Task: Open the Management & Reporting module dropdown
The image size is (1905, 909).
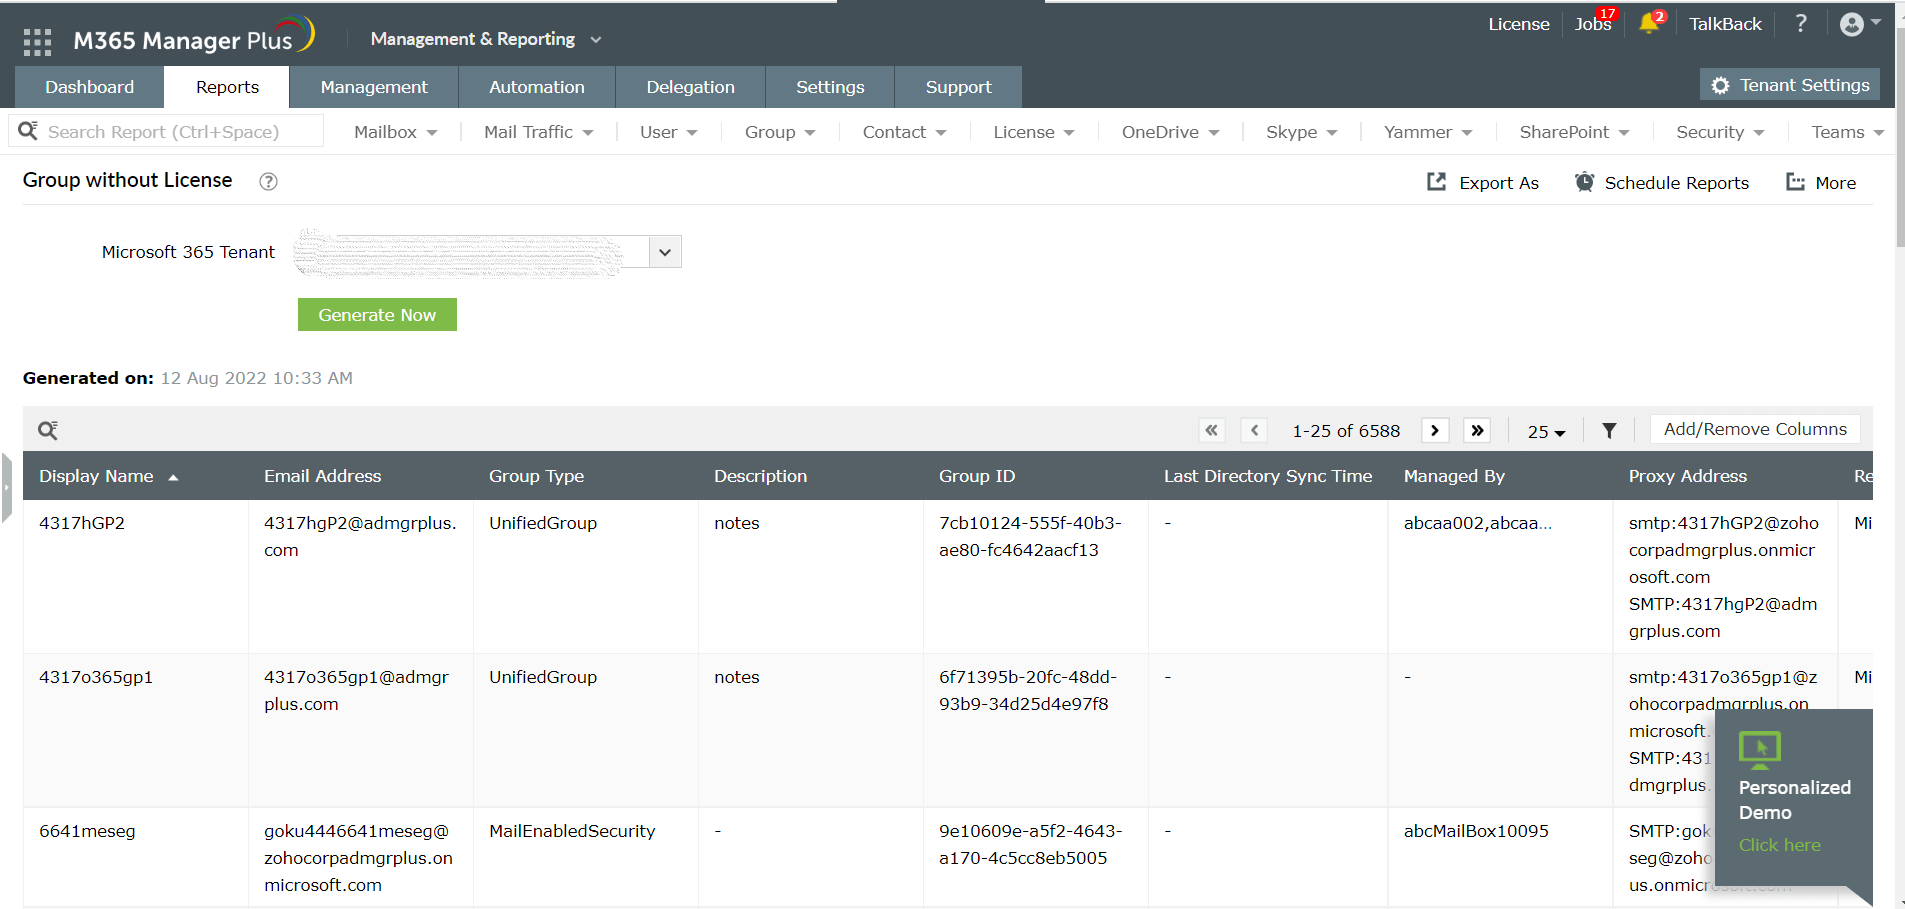Action: click(486, 39)
